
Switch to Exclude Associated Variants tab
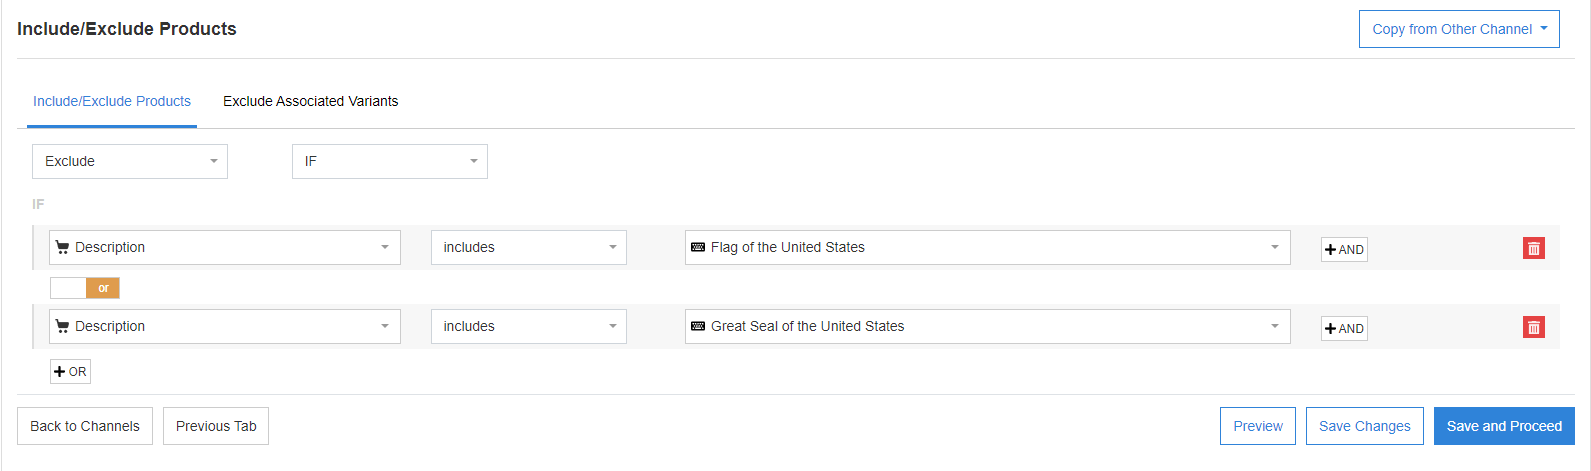(310, 101)
